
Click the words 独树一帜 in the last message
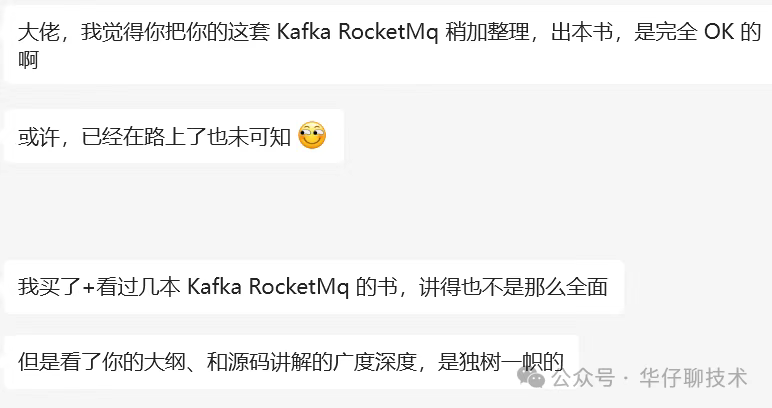click(x=500, y=362)
